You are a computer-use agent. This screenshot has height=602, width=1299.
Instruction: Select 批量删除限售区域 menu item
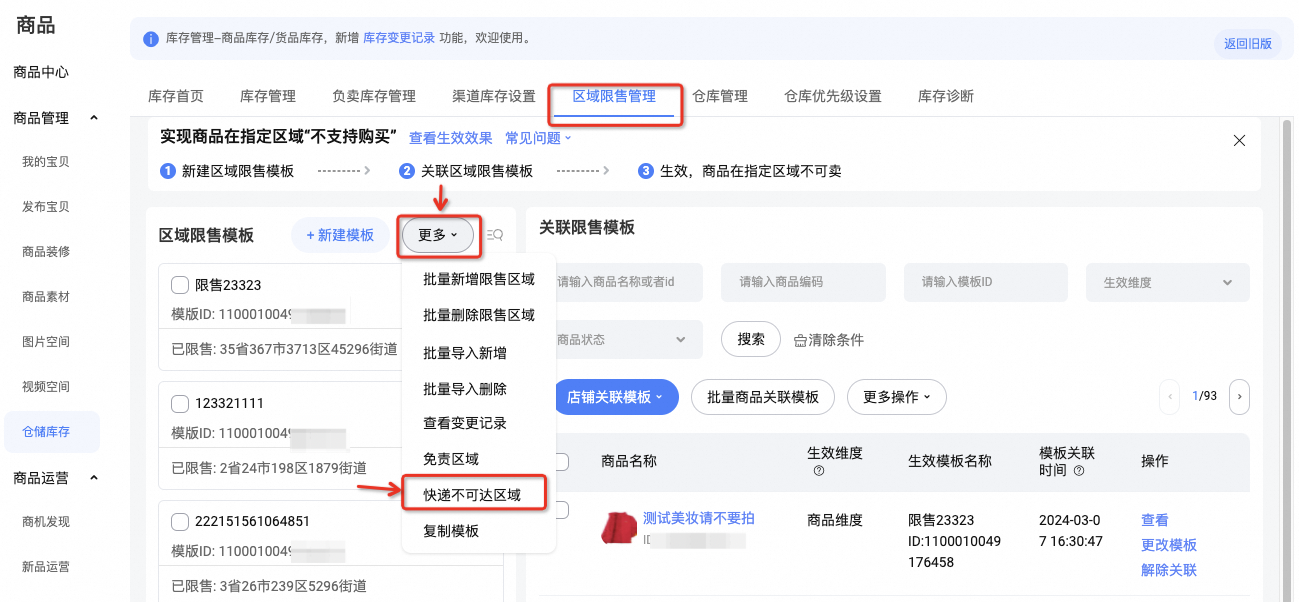(x=479, y=315)
